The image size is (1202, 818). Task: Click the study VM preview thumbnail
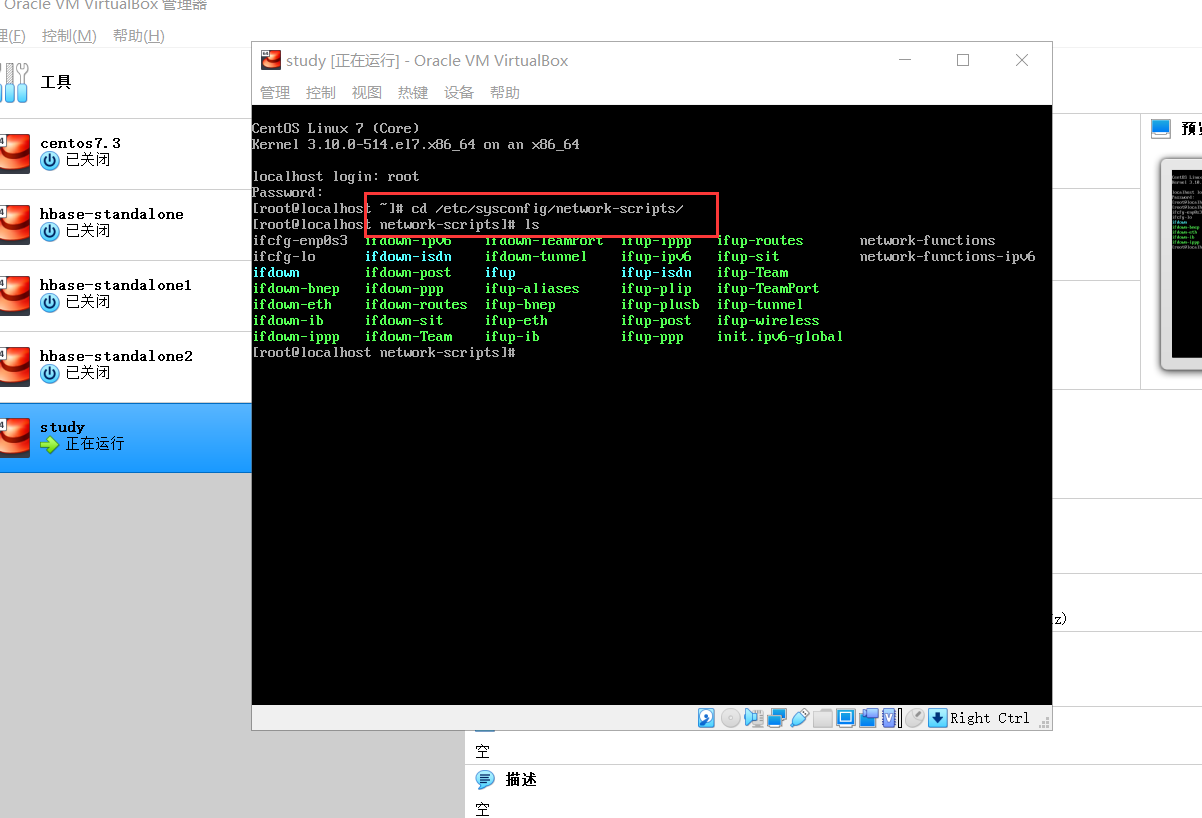1185,263
